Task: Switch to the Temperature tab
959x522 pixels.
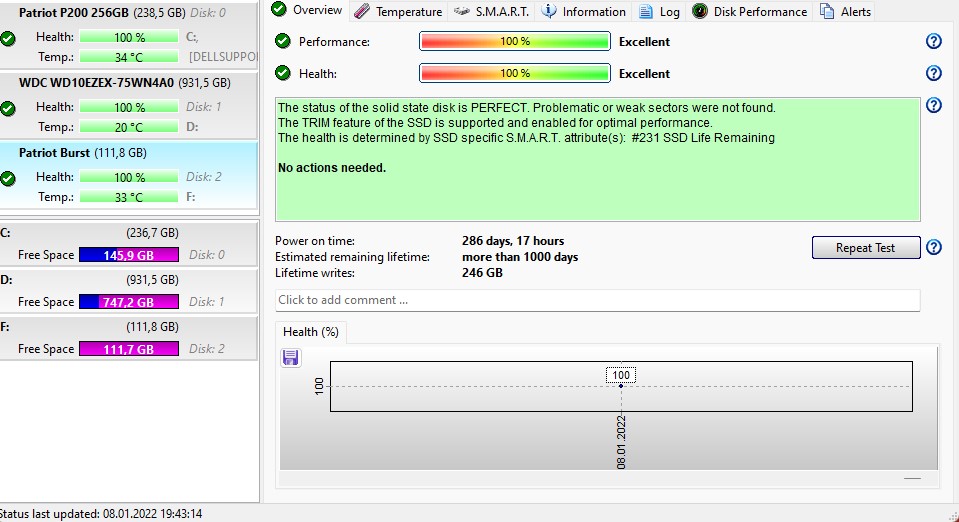Action: (398, 12)
